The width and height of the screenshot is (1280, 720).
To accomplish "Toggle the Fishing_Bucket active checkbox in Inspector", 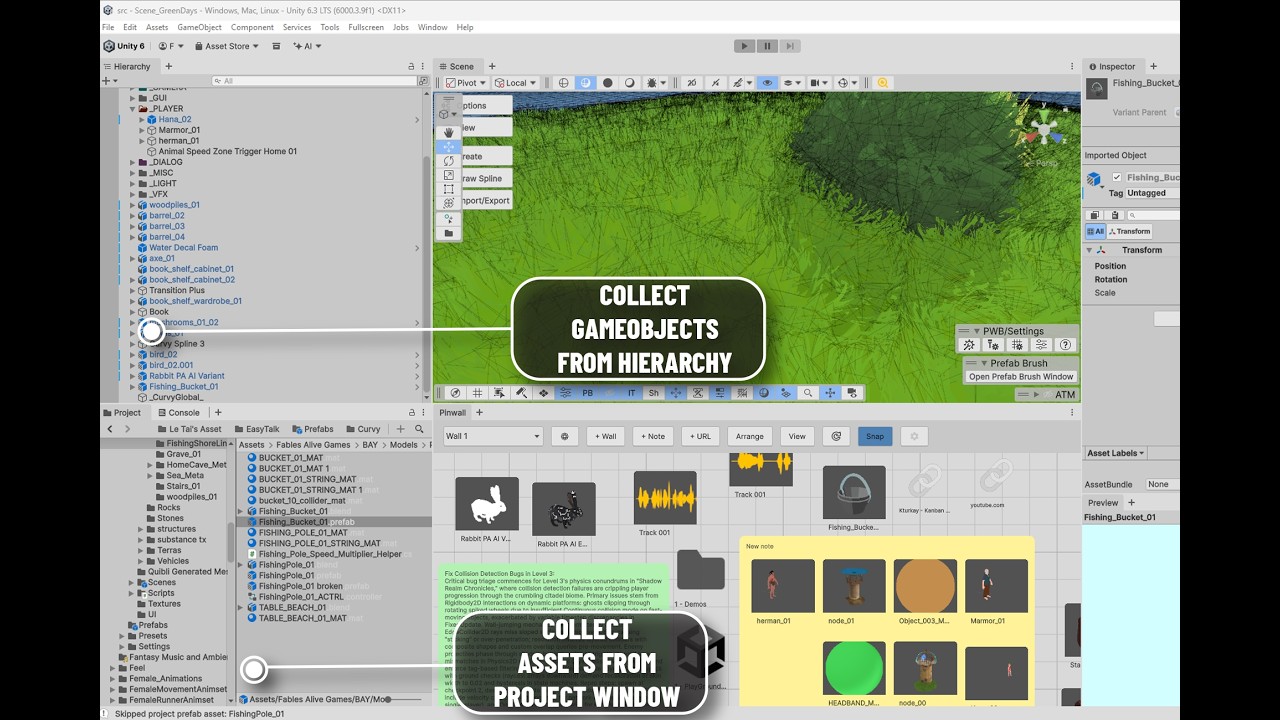I will pos(1117,178).
